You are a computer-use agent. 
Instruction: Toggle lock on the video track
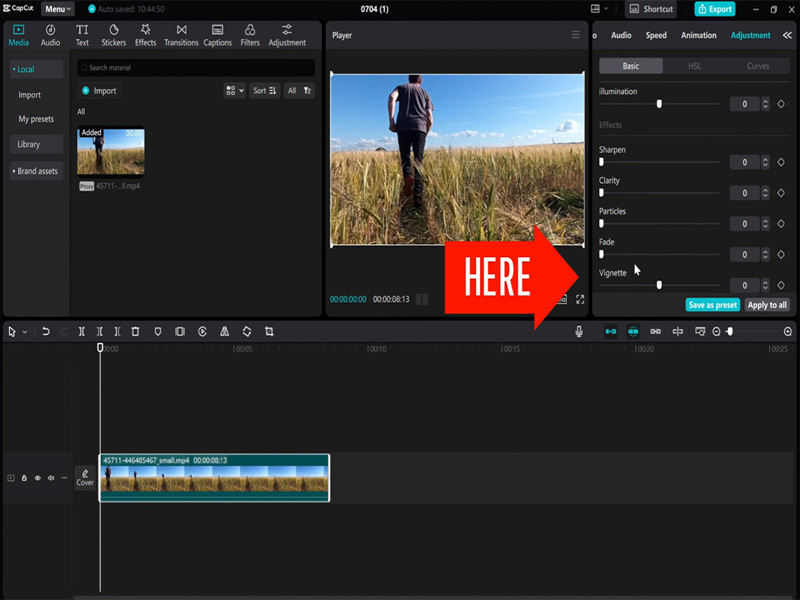click(22, 477)
